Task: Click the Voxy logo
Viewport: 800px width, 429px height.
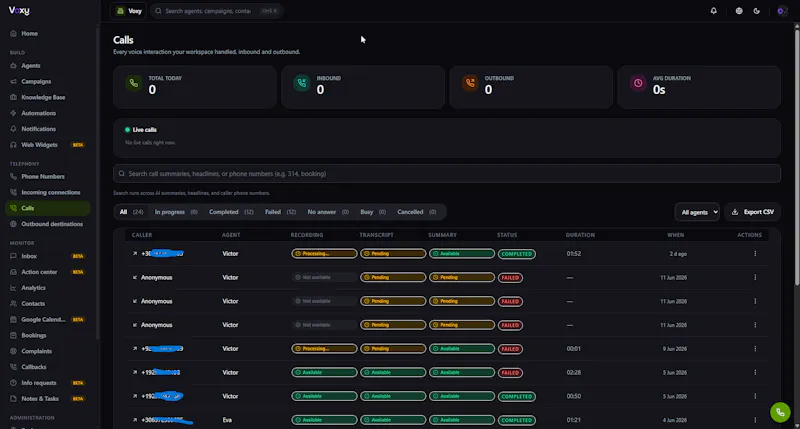Action: (19, 11)
